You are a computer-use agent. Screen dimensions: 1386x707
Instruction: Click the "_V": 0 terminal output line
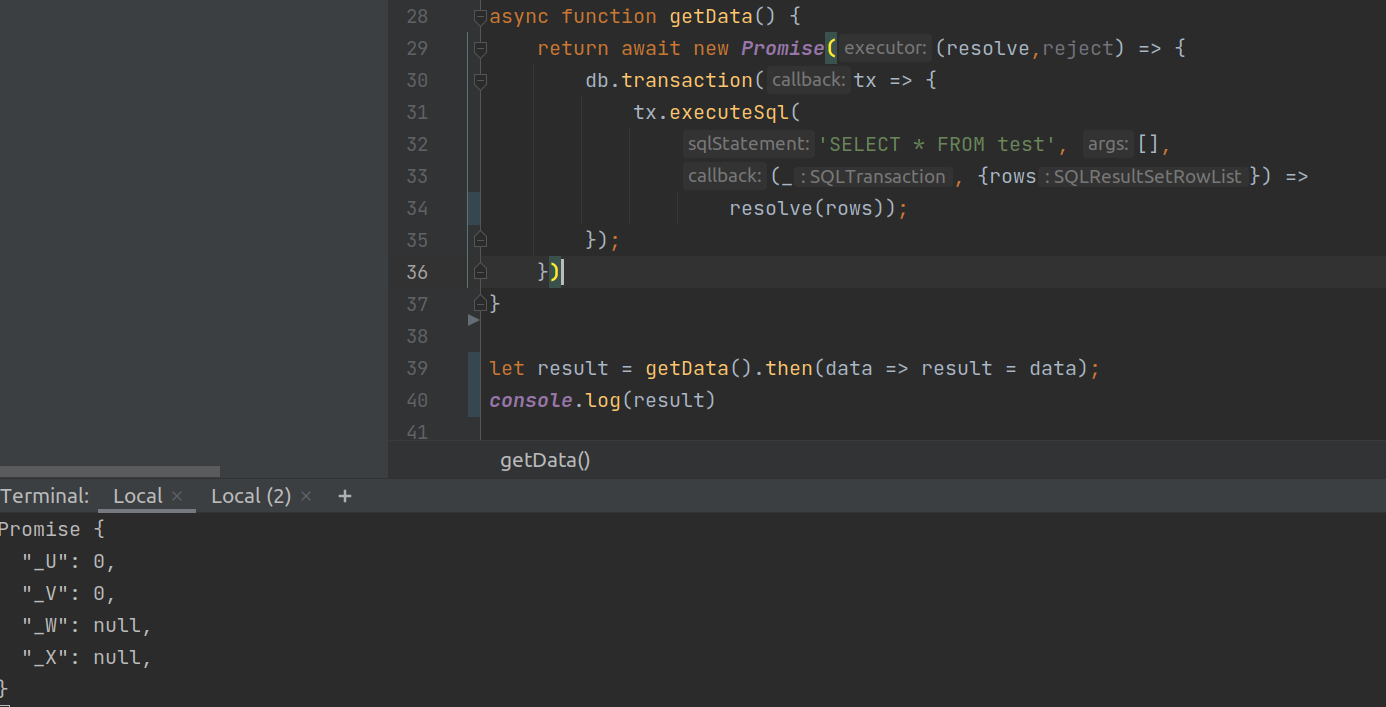click(x=69, y=594)
